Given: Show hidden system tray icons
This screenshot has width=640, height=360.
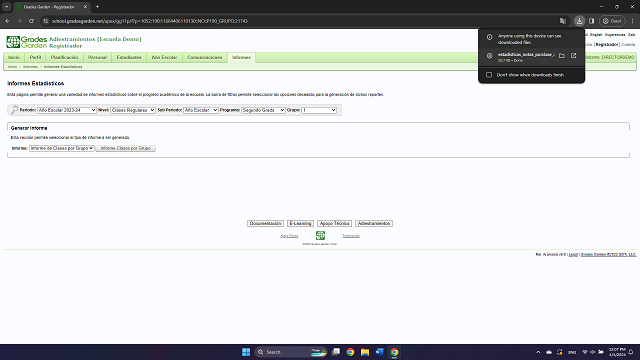Looking at the screenshot, I should click(x=538, y=352).
